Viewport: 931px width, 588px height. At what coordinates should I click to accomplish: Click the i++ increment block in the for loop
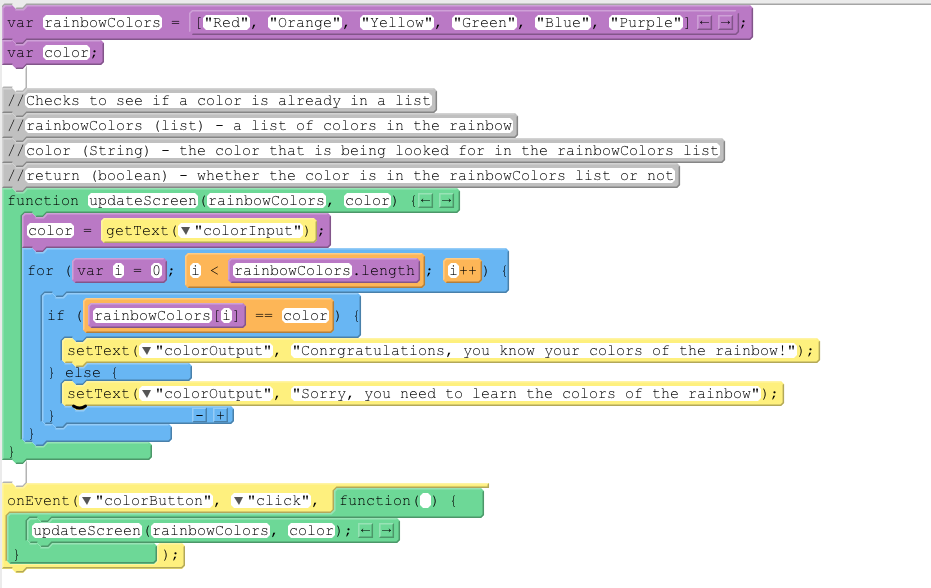pos(463,270)
